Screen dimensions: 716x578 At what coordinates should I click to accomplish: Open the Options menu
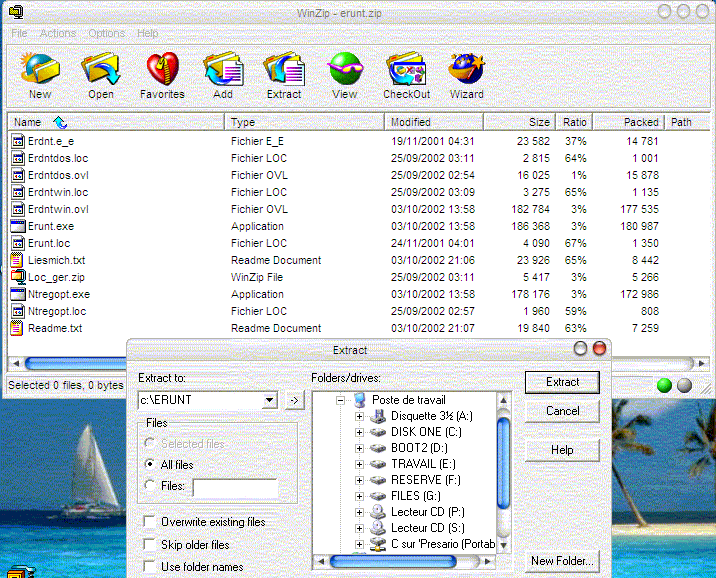pos(107,33)
